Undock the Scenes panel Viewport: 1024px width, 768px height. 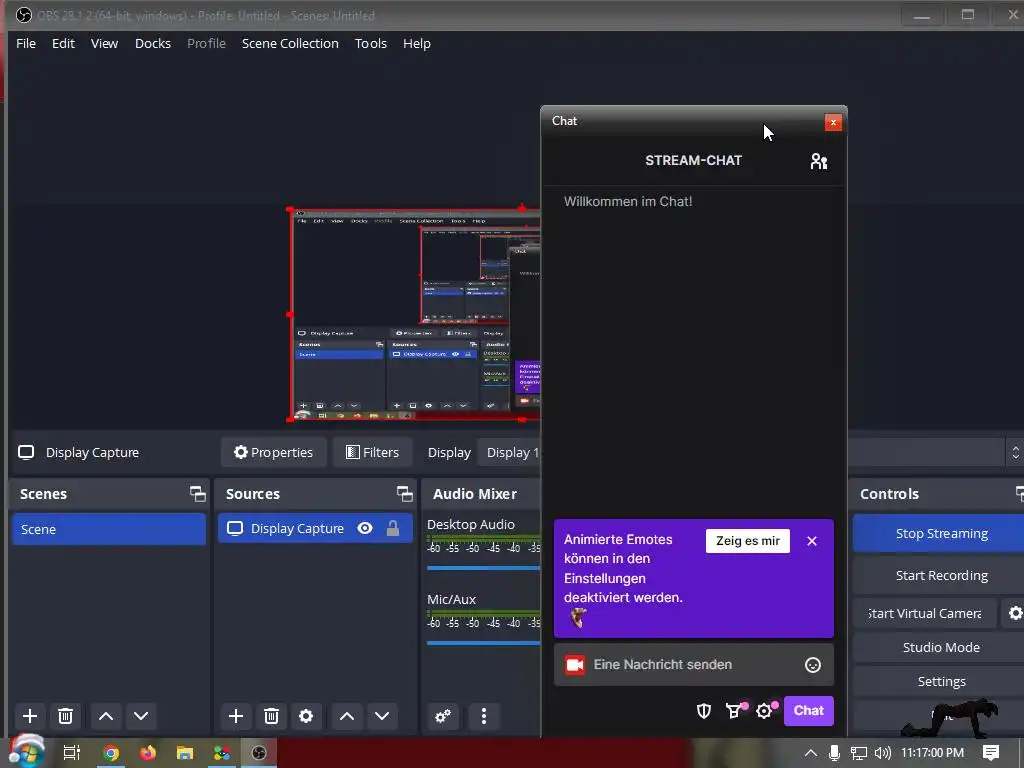pos(197,494)
